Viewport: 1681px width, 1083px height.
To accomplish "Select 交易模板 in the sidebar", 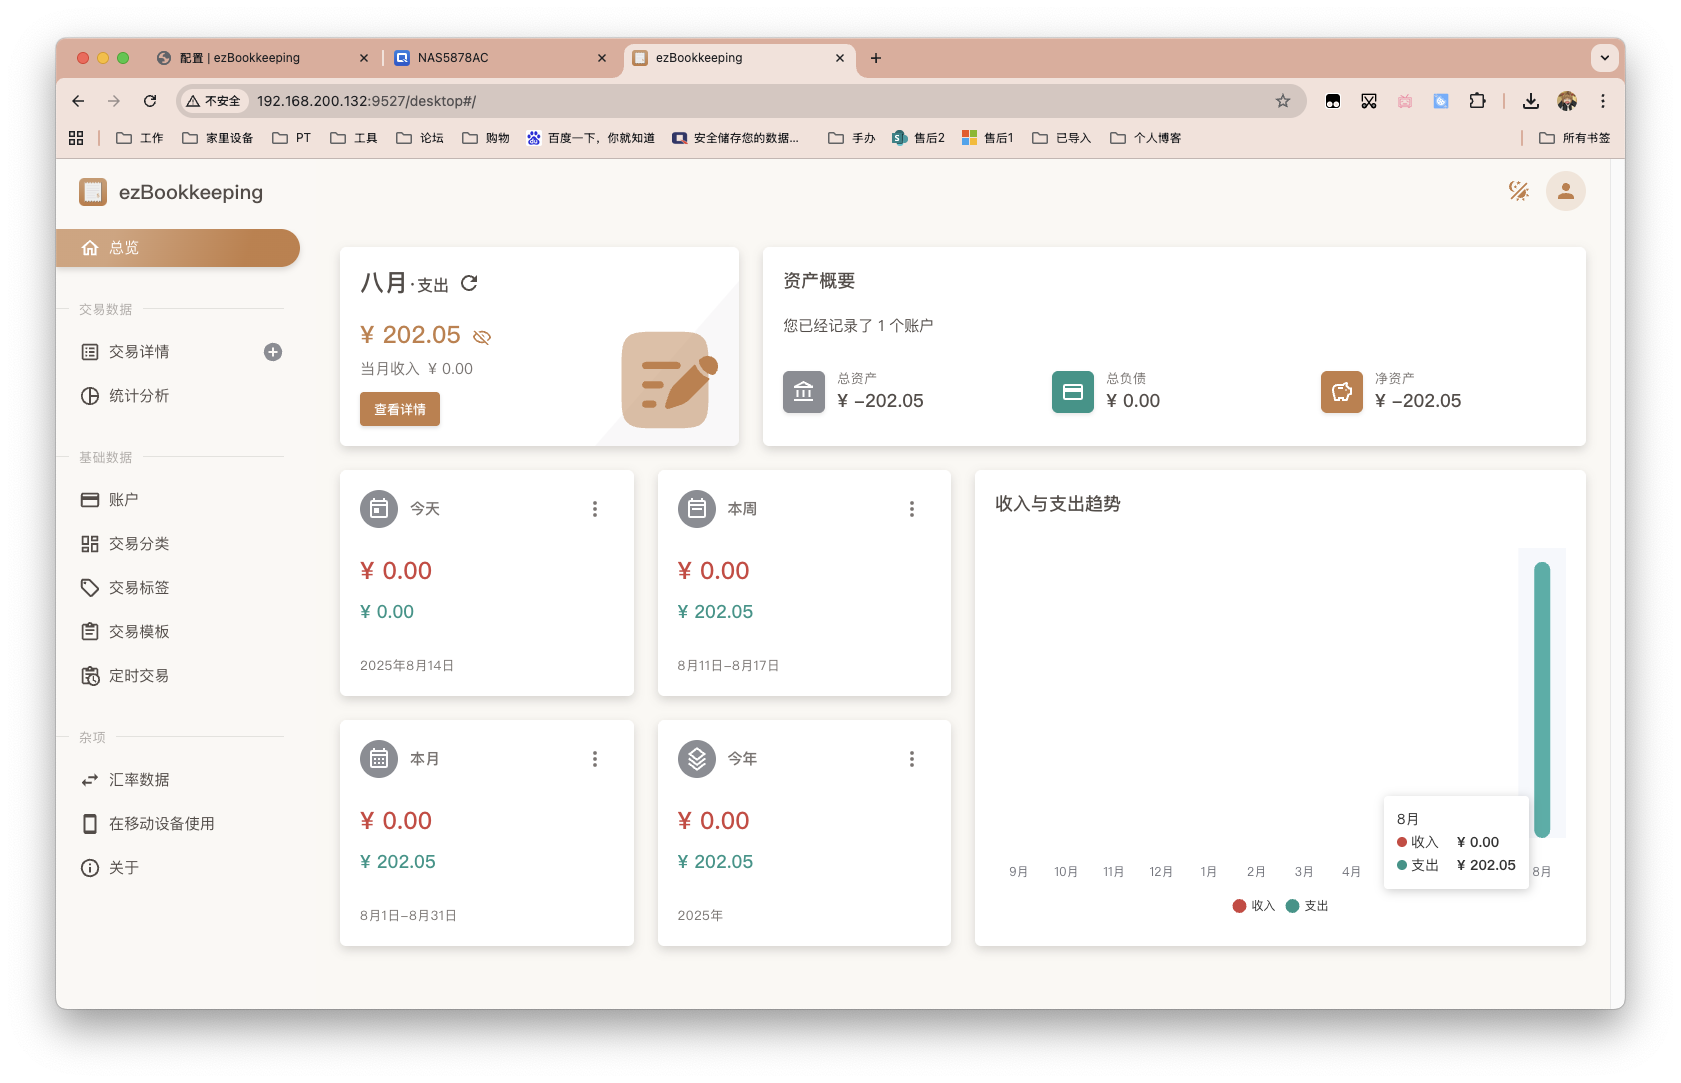I will tap(136, 631).
